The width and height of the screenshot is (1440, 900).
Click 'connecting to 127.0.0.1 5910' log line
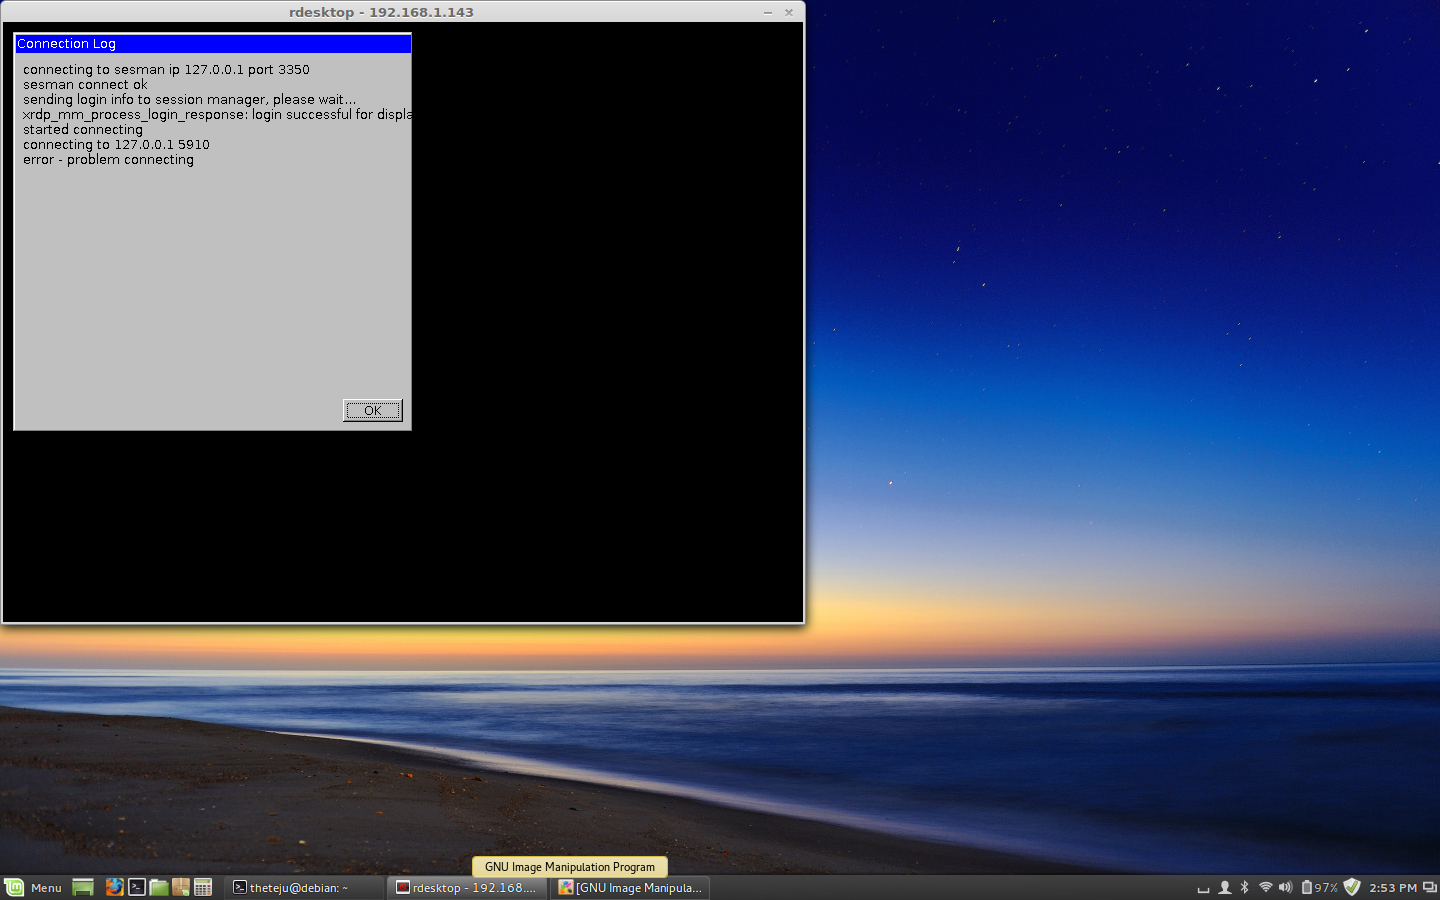(x=116, y=145)
